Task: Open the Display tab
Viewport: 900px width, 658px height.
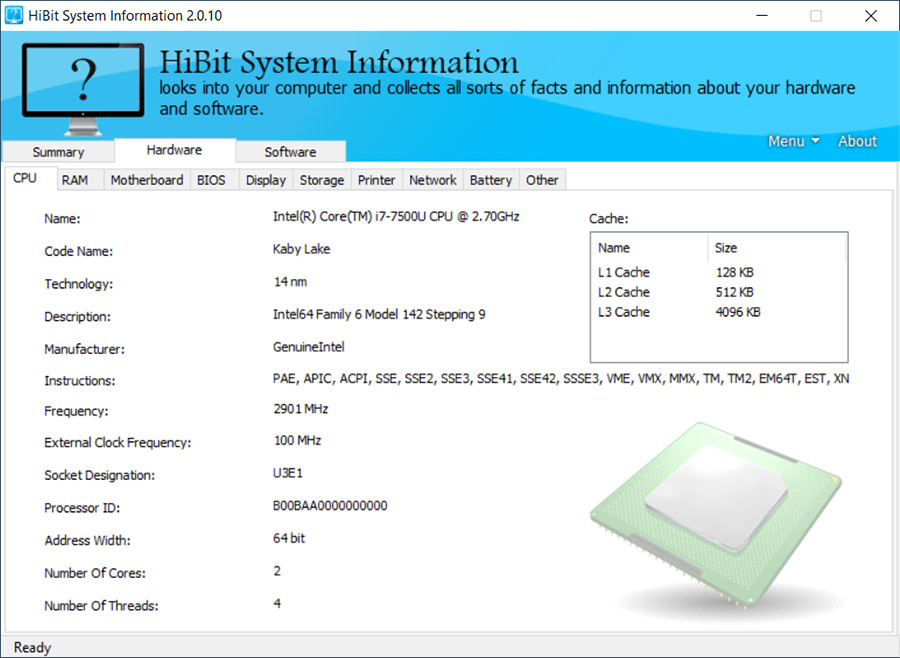Action: point(265,180)
